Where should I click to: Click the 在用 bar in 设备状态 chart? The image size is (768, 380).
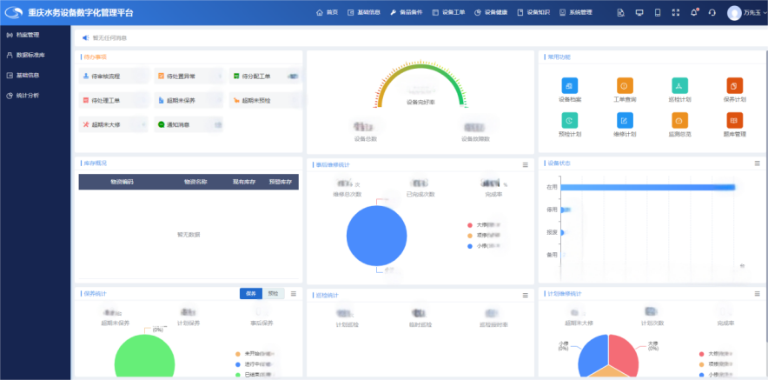point(648,187)
